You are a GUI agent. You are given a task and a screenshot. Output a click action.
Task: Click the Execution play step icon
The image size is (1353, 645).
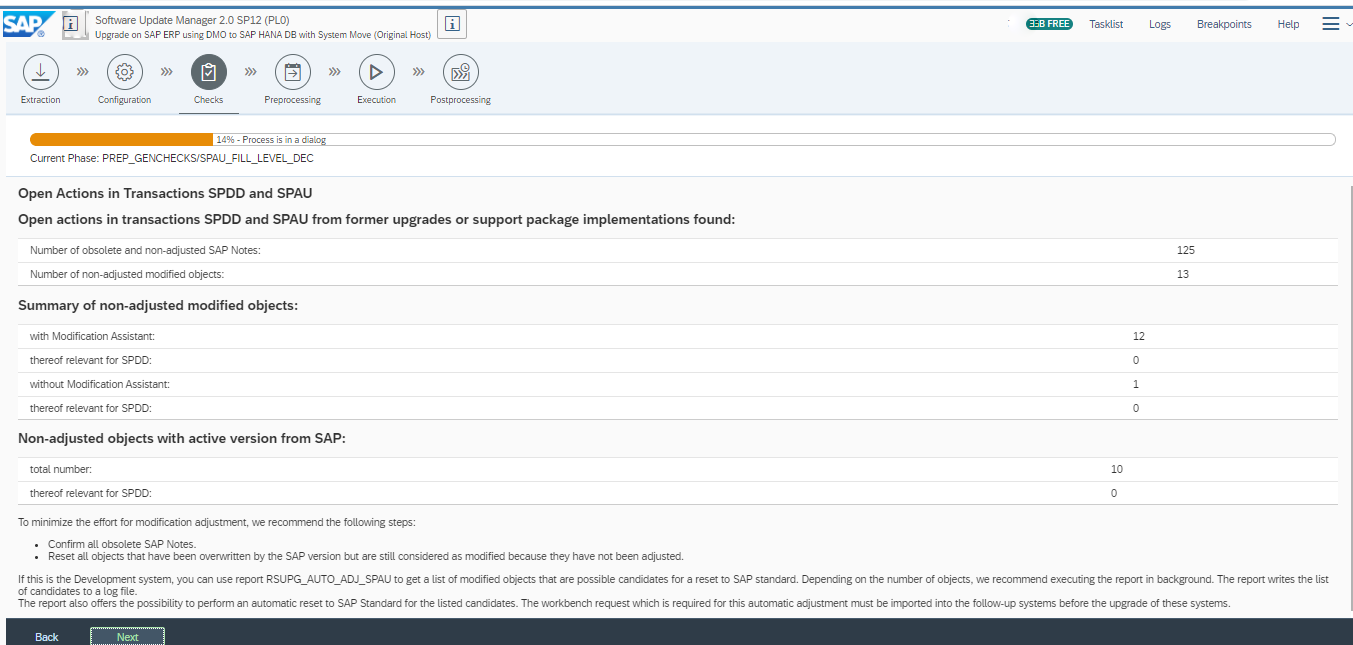coord(376,72)
